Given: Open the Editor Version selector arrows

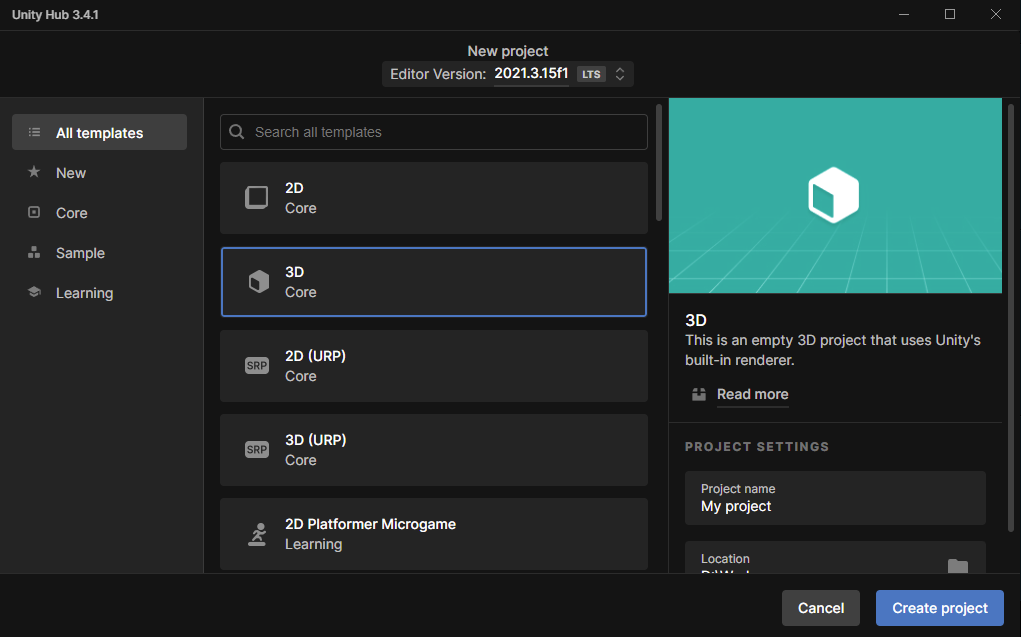Looking at the screenshot, I should (x=620, y=74).
